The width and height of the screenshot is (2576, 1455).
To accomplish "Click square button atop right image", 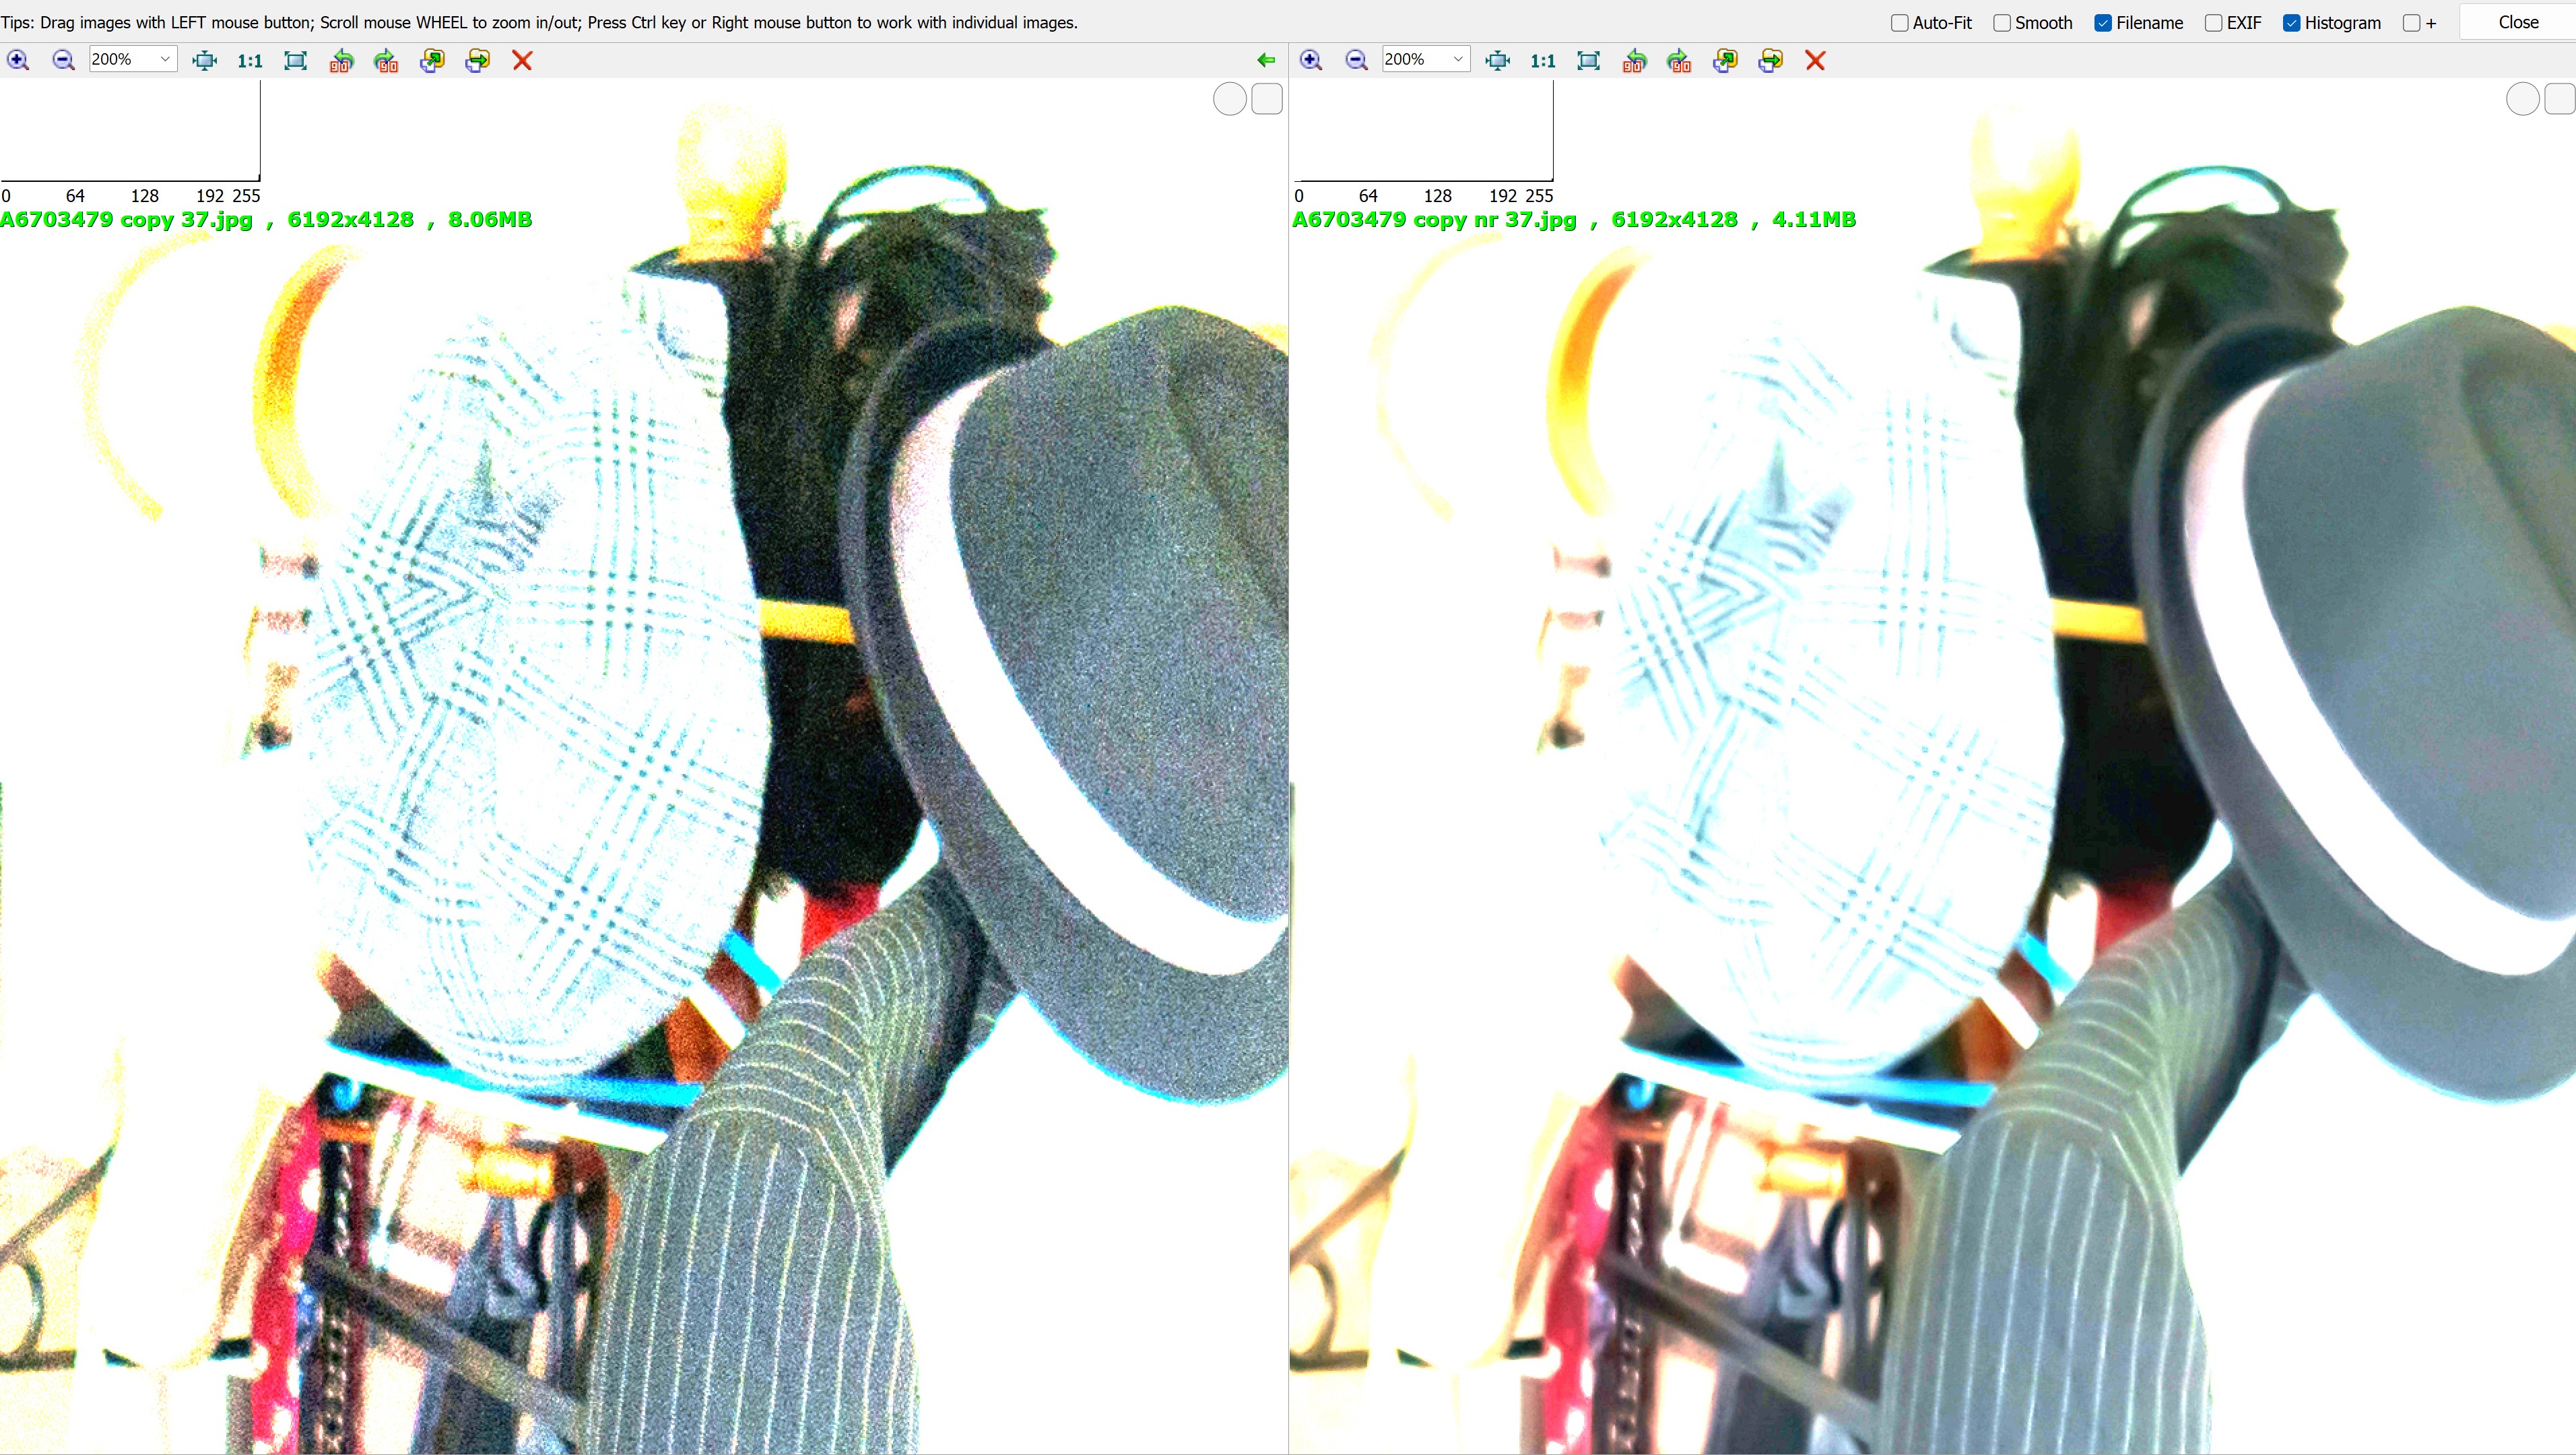I will (x=2560, y=99).
